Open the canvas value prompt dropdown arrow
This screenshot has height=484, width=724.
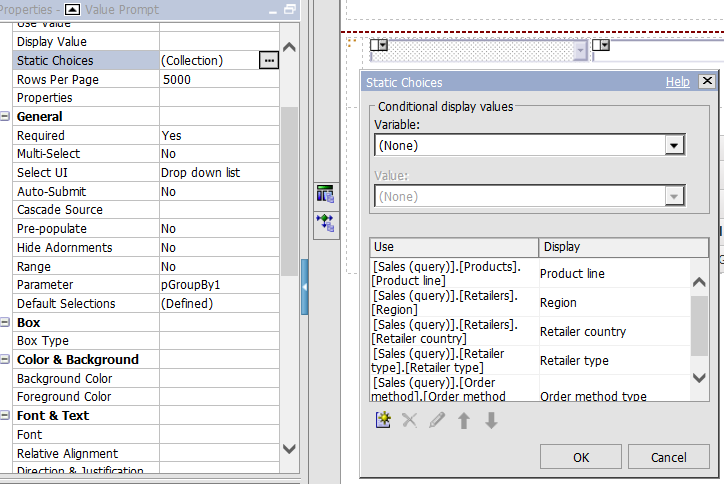tap(580, 50)
